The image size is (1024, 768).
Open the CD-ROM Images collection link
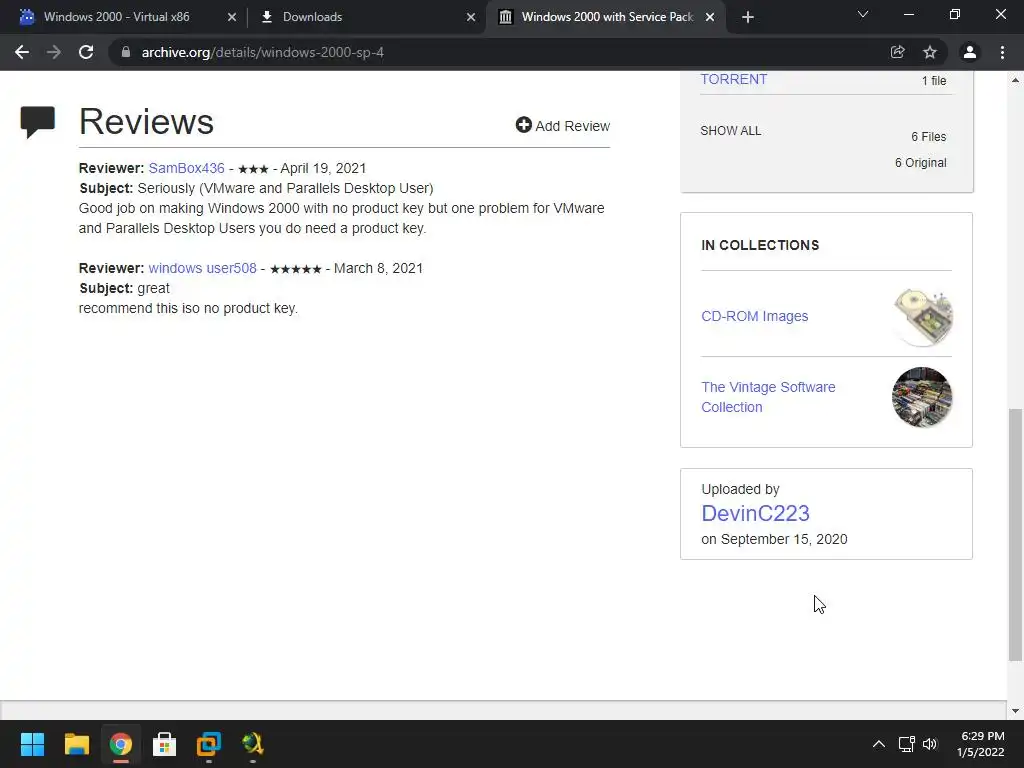pyautogui.click(x=754, y=316)
